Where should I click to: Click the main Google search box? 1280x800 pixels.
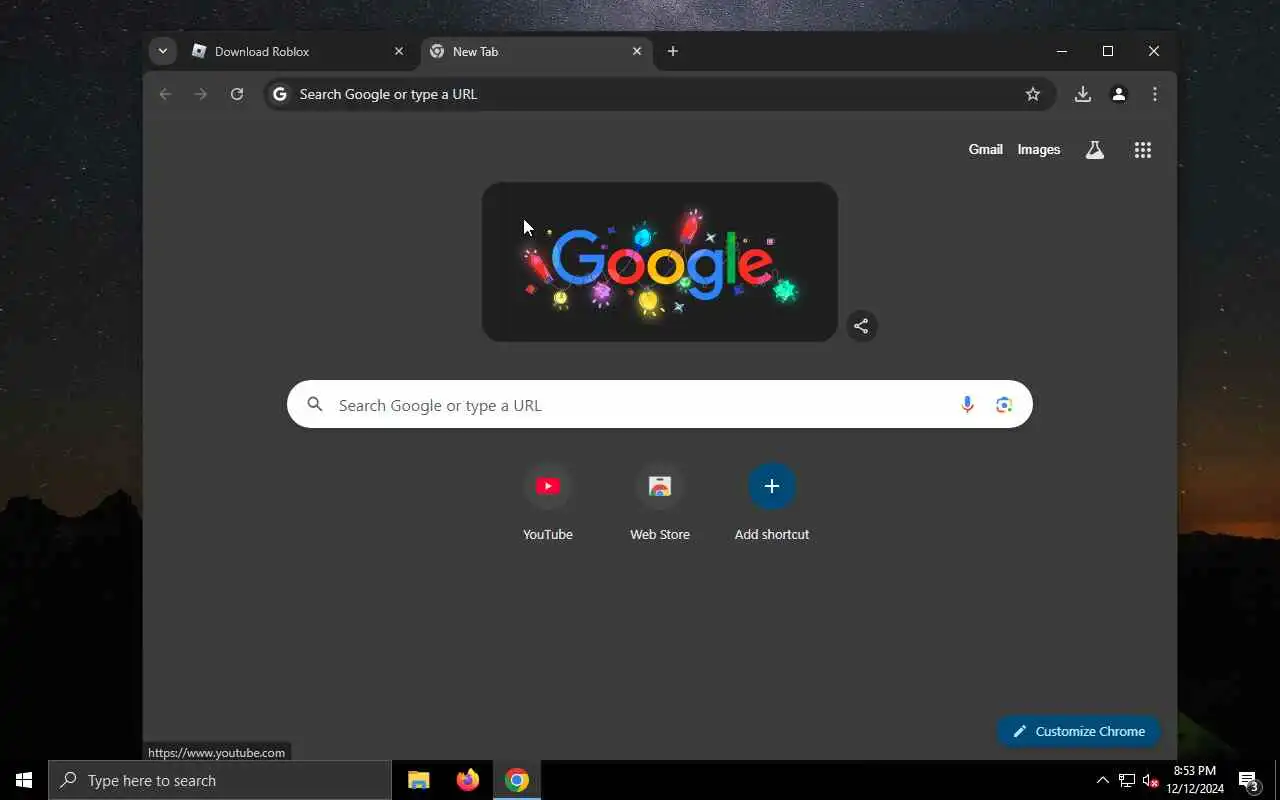660,405
